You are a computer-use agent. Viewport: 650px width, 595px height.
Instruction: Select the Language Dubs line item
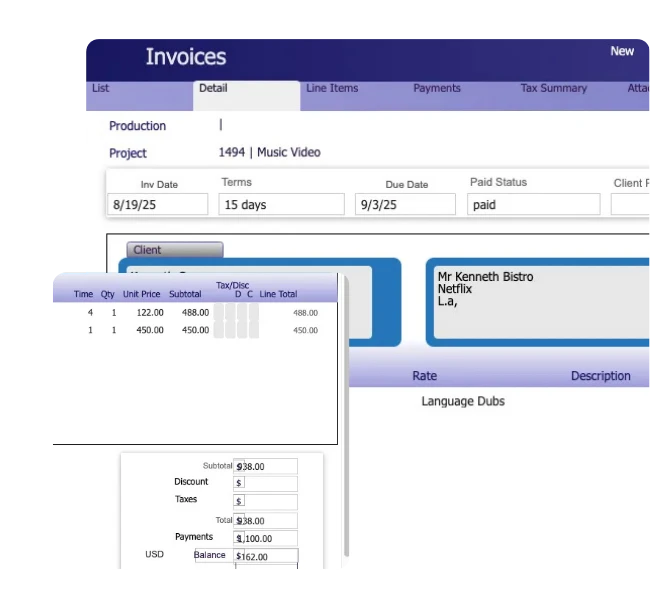point(463,401)
